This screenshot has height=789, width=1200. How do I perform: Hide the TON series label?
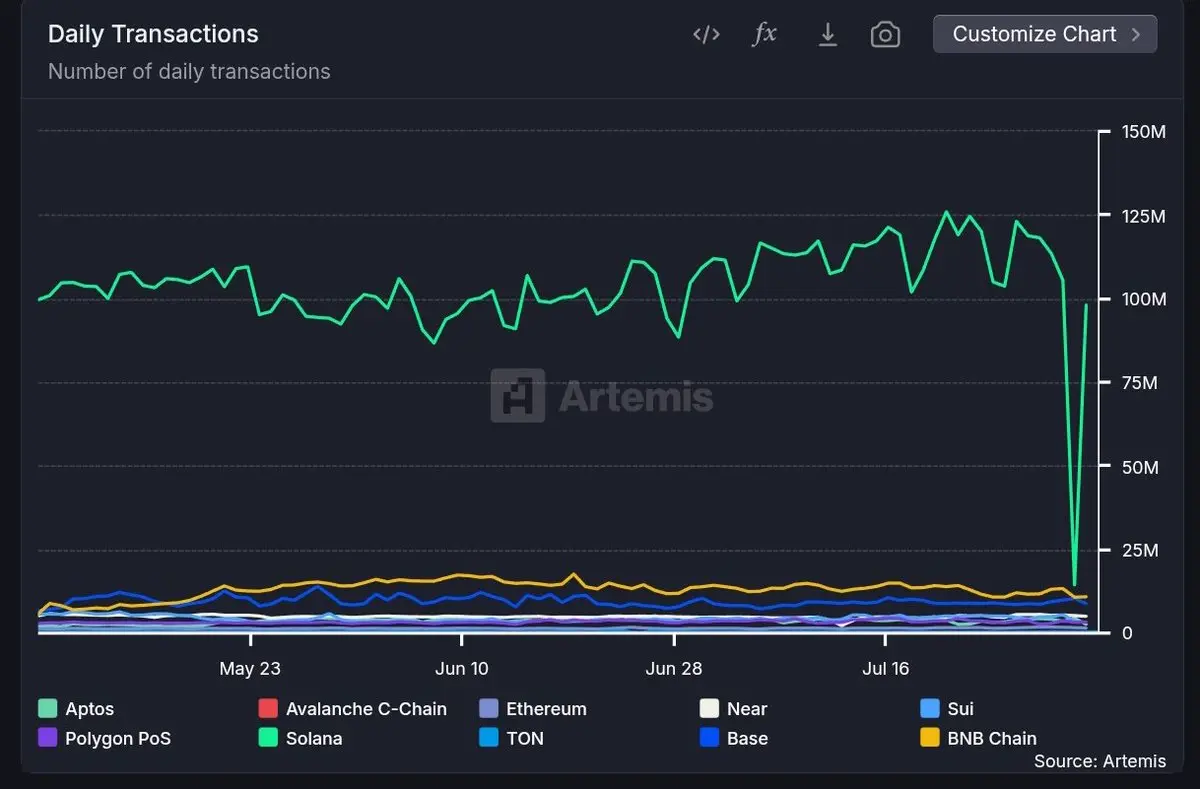click(525, 739)
